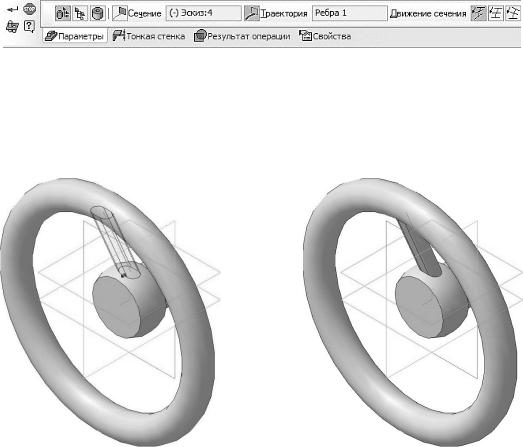Screen dimensions: 523x447
Task: Click the red Stop command icon
Action: pos(30,9)
